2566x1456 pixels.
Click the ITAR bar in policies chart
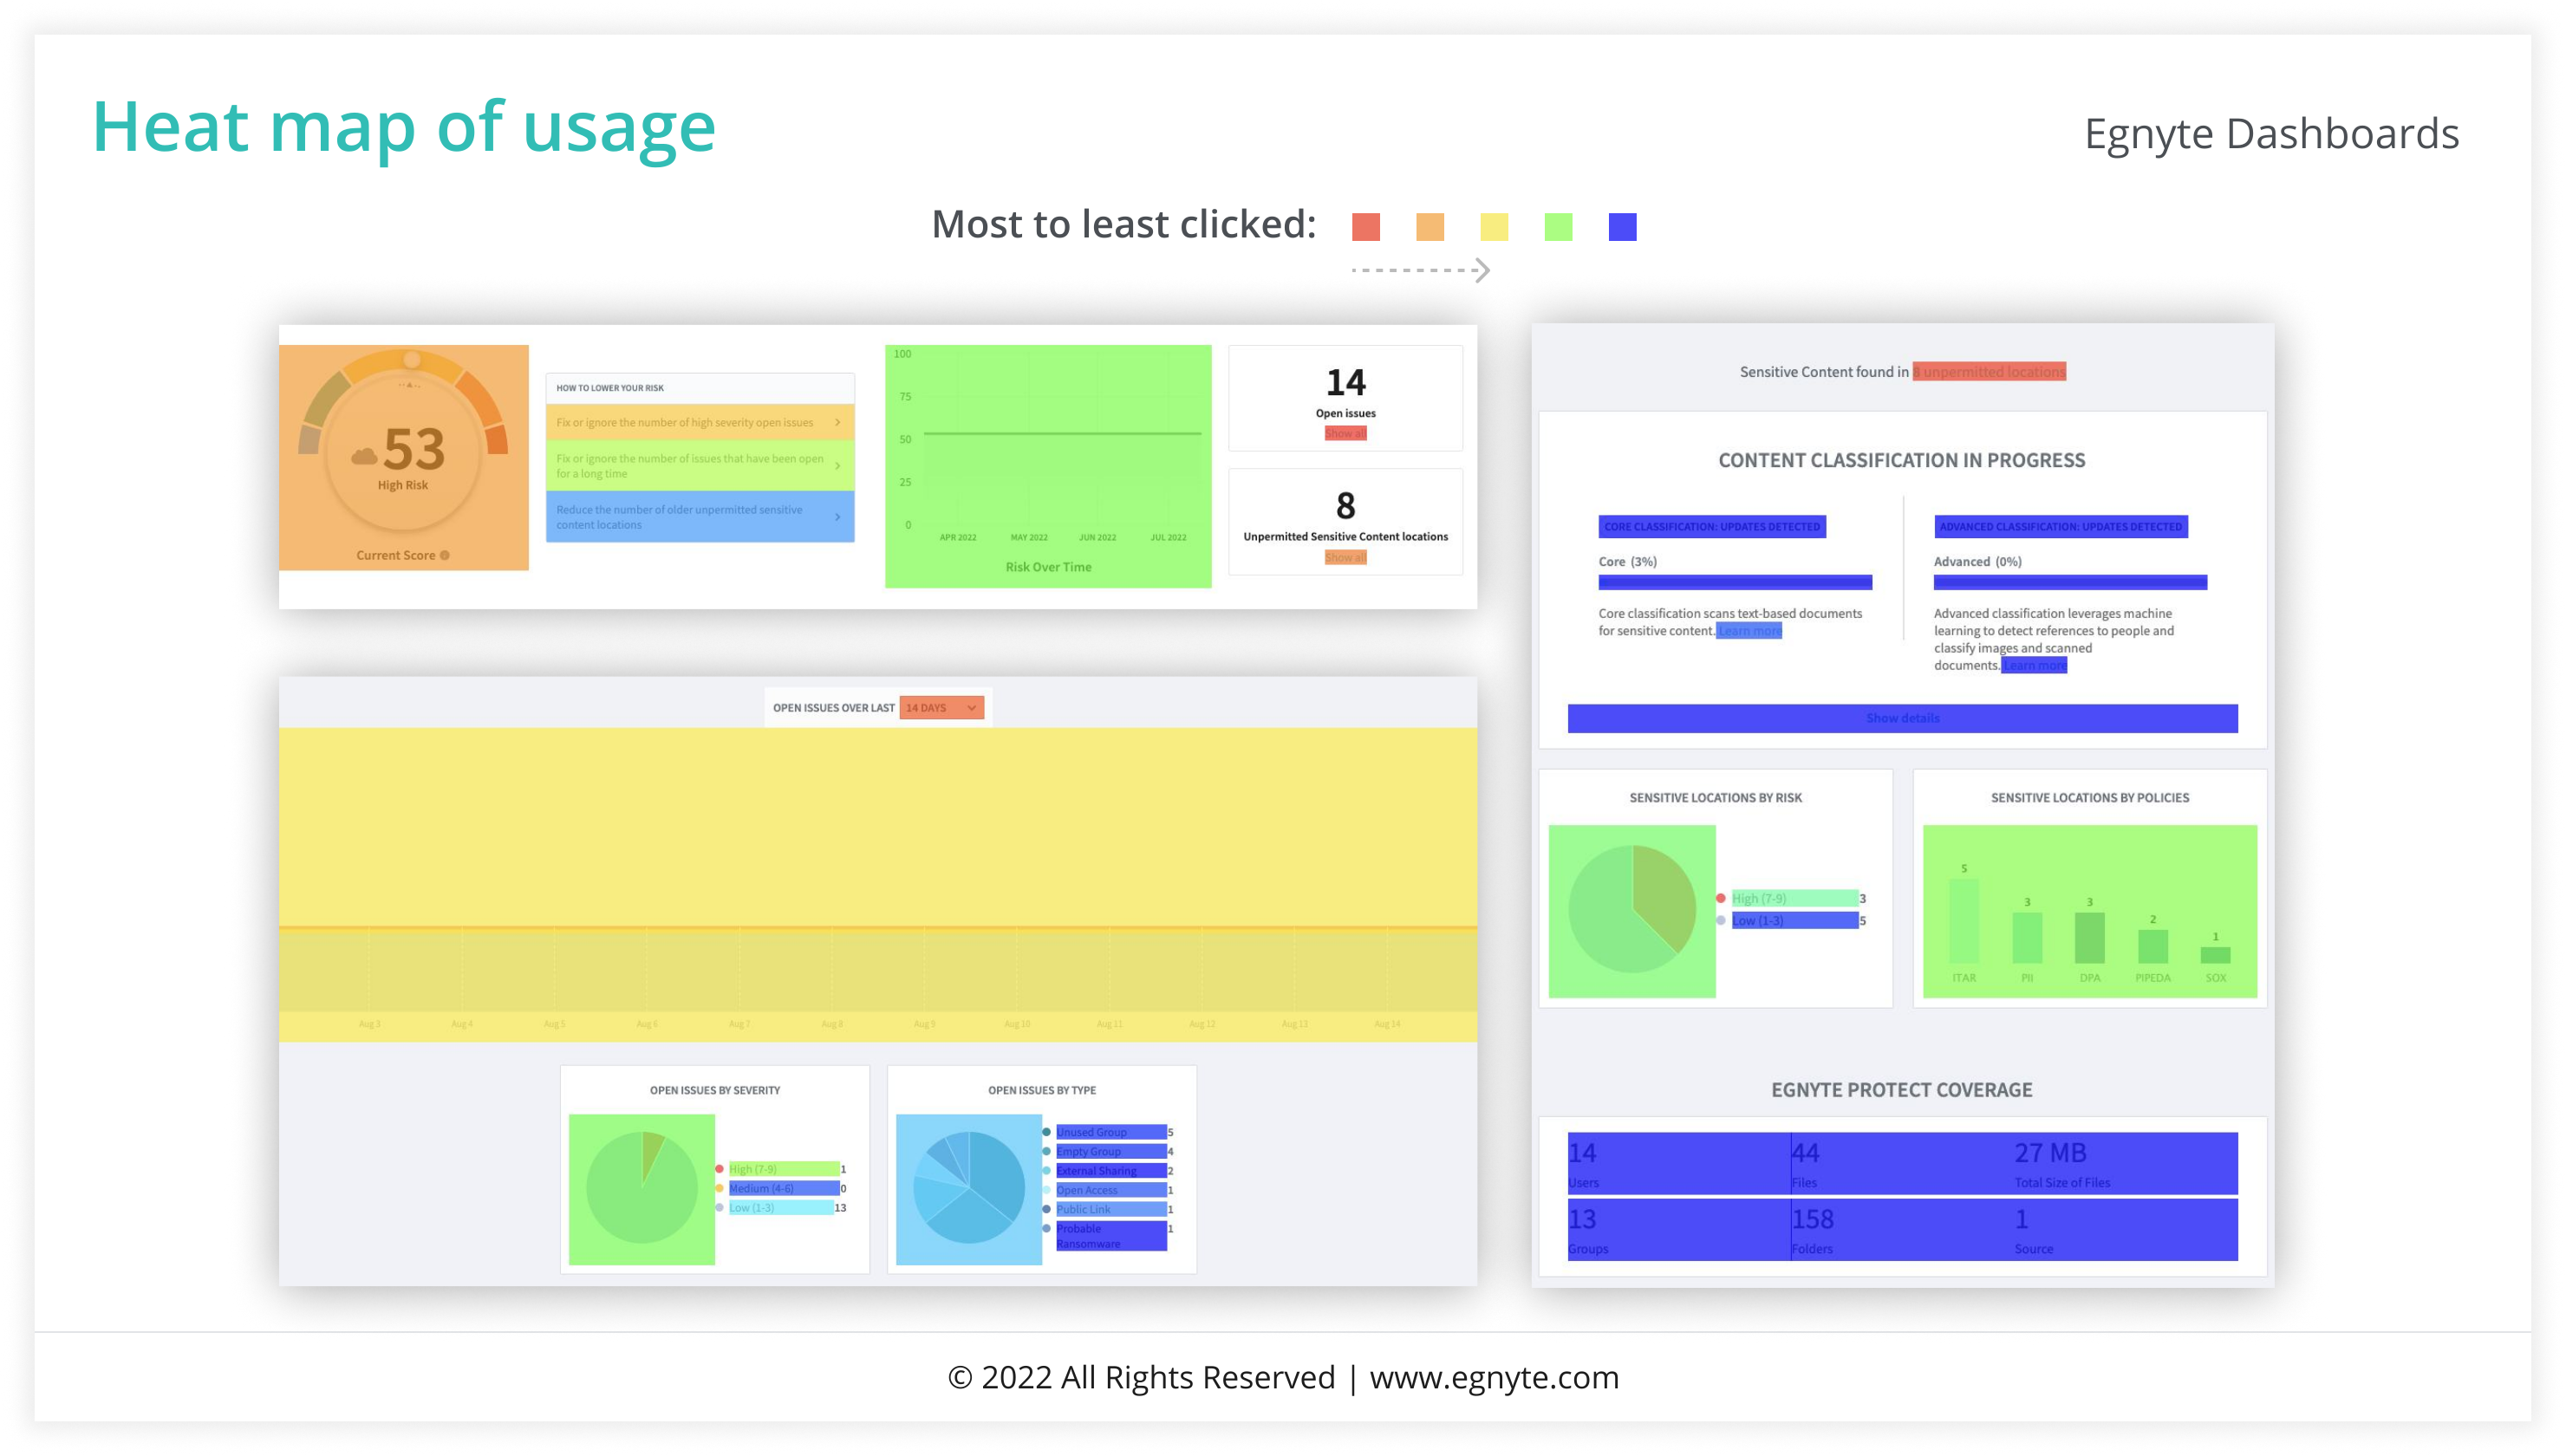coord(1963,921)
